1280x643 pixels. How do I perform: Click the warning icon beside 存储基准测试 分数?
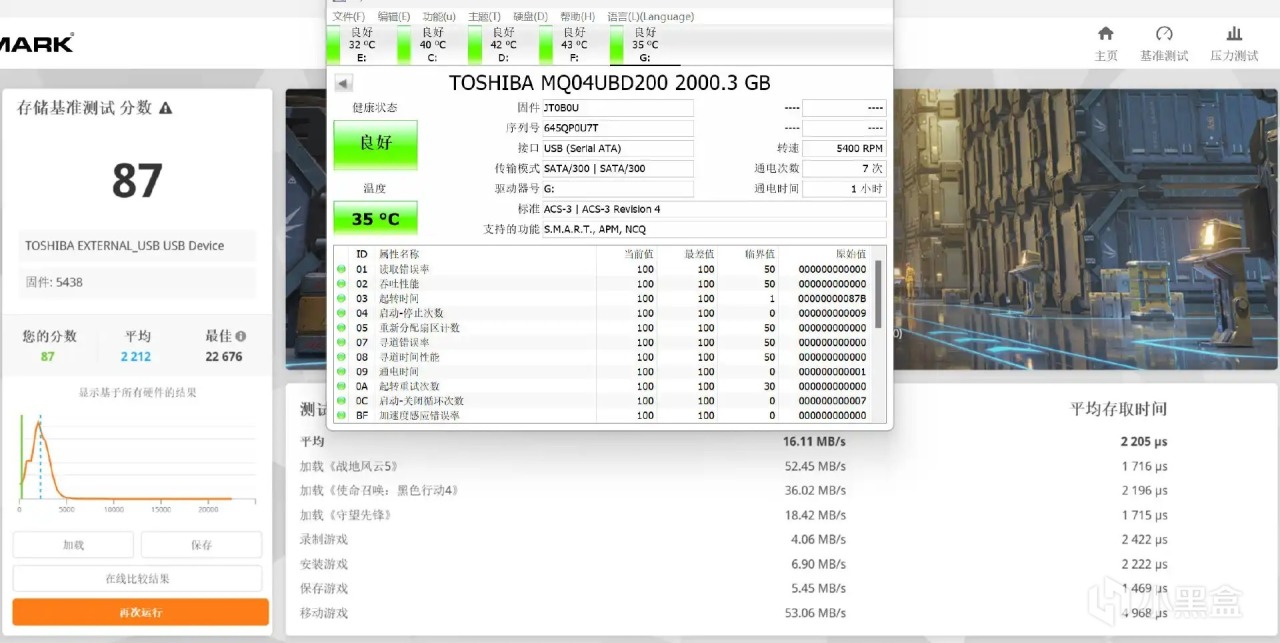[x=165, y=108]
